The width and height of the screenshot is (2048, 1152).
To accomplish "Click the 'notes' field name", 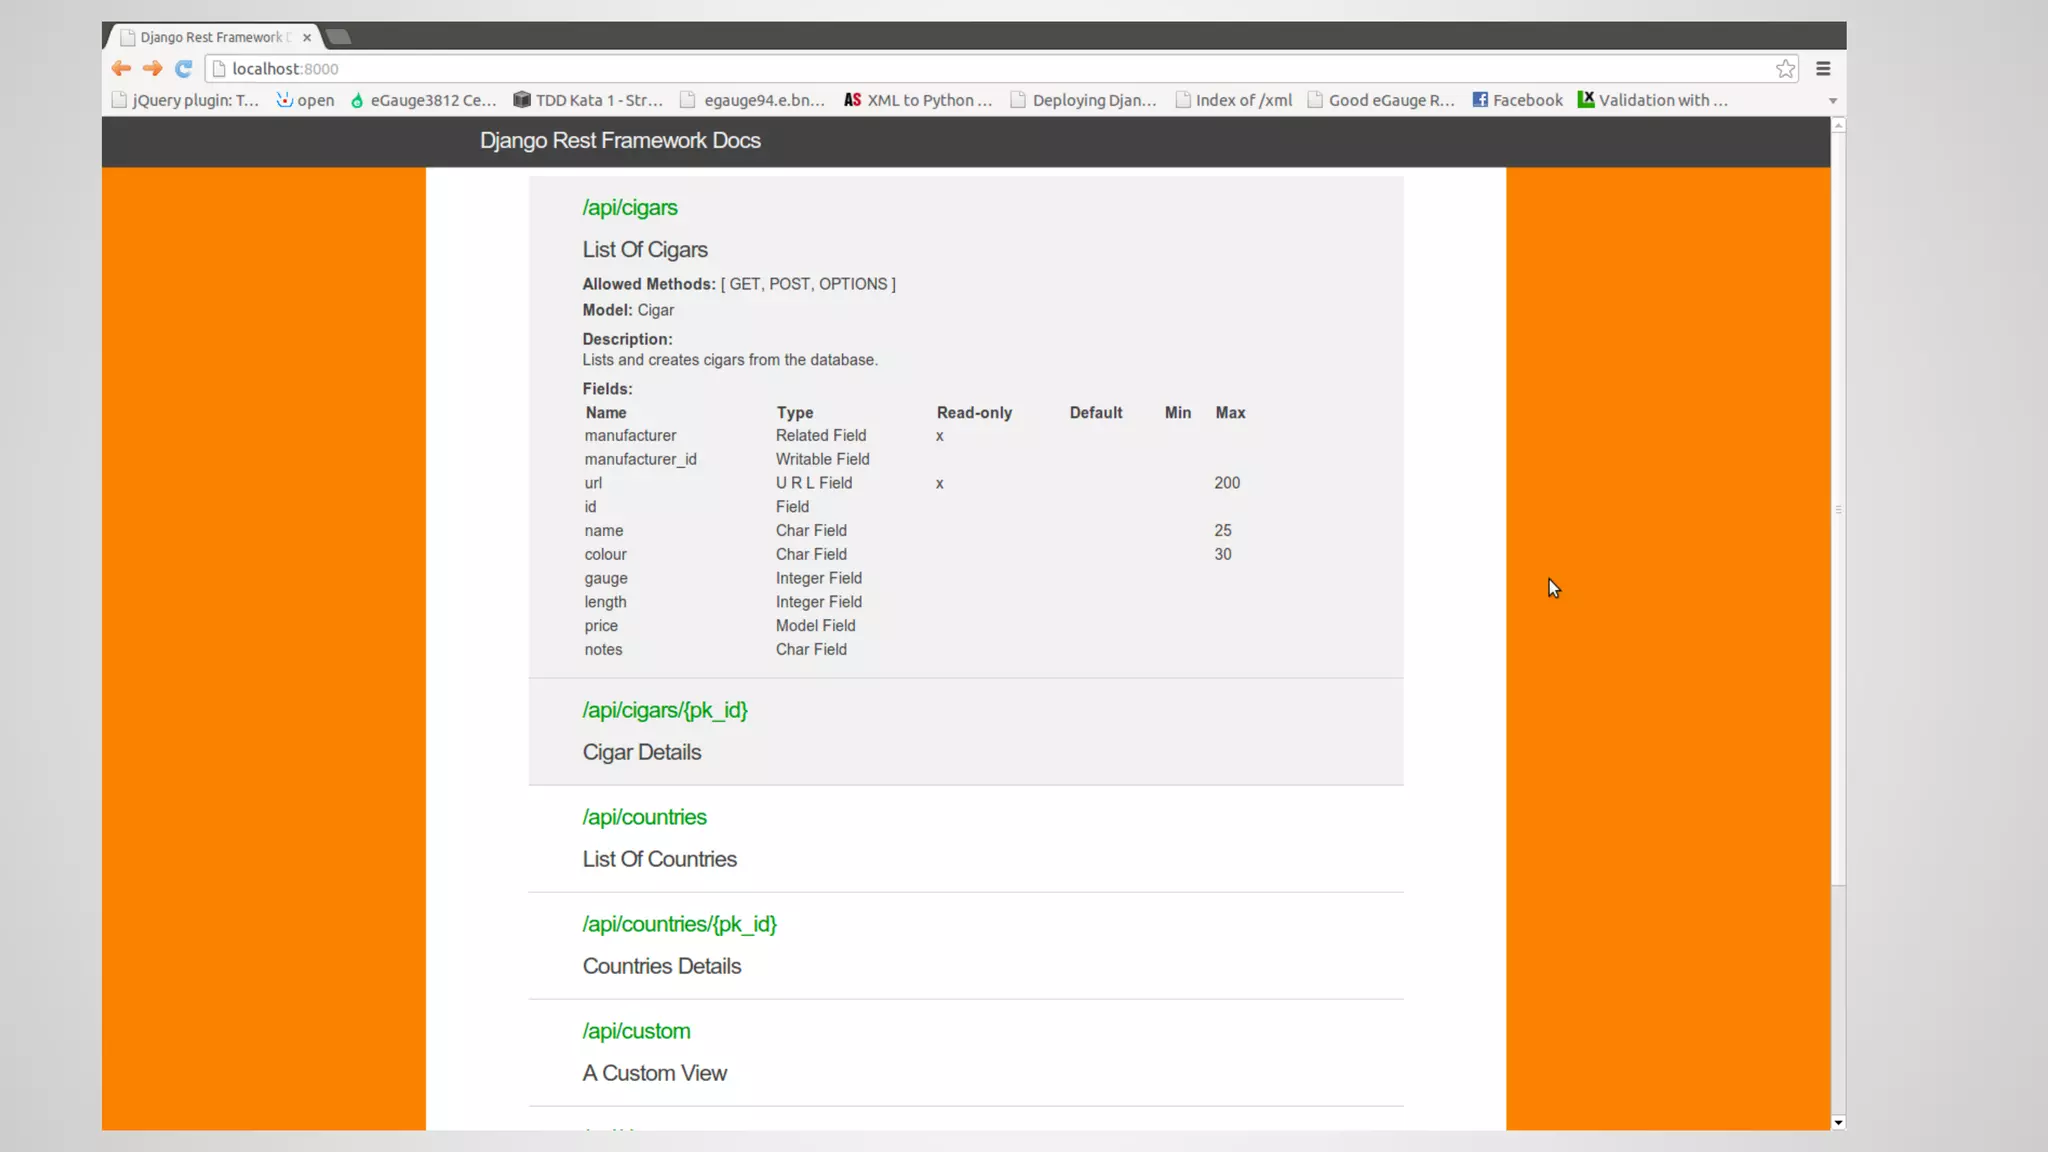I will click(x=603, y=650).
